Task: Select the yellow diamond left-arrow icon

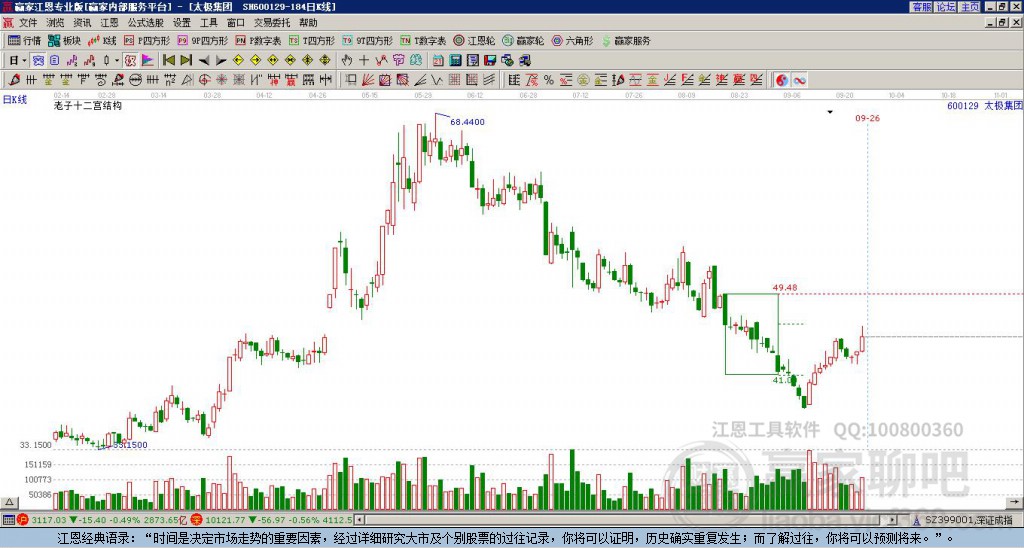Action: [238, 61]
